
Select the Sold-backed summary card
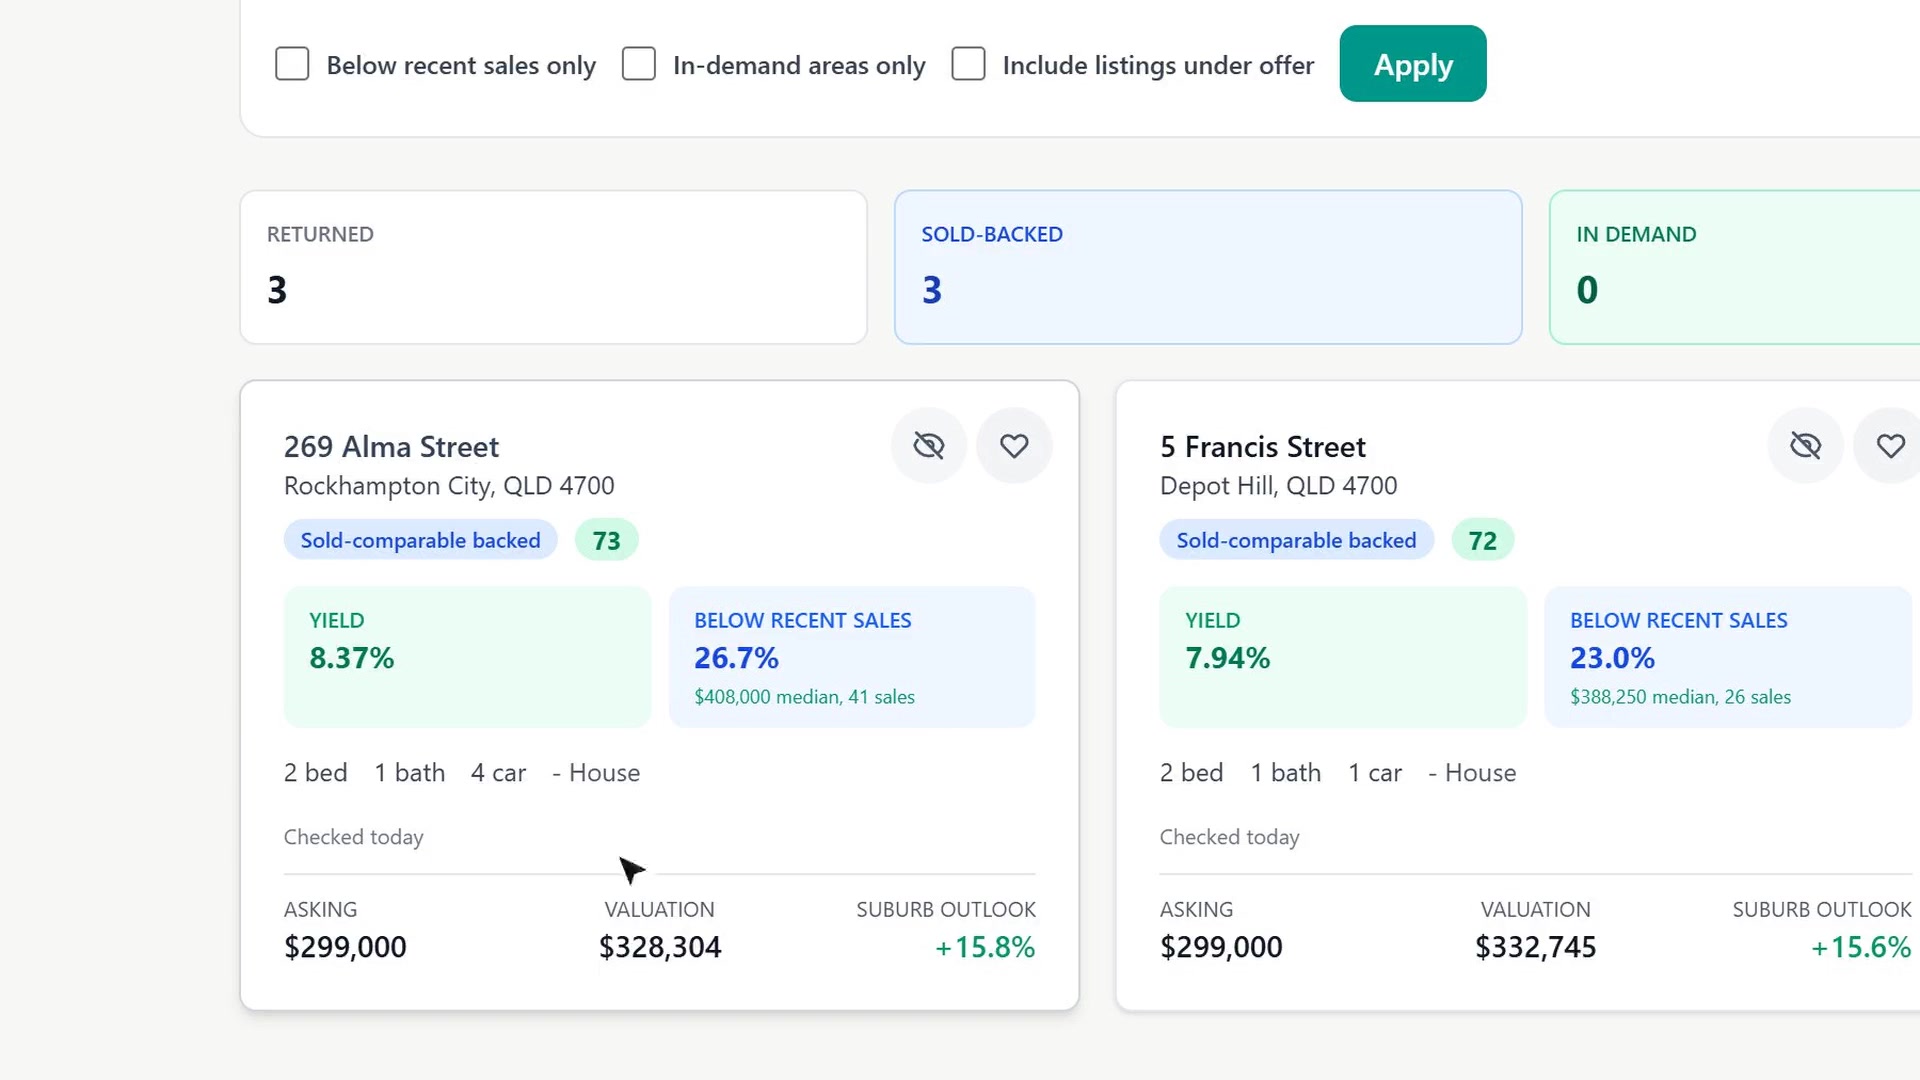pyautogui.click(x=1208, y=267)
